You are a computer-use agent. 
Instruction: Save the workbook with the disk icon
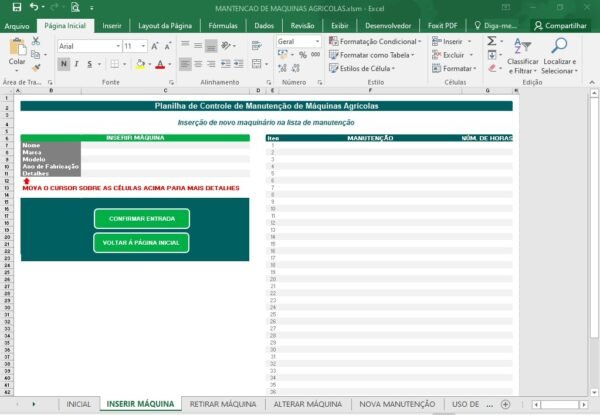[16, 7]
